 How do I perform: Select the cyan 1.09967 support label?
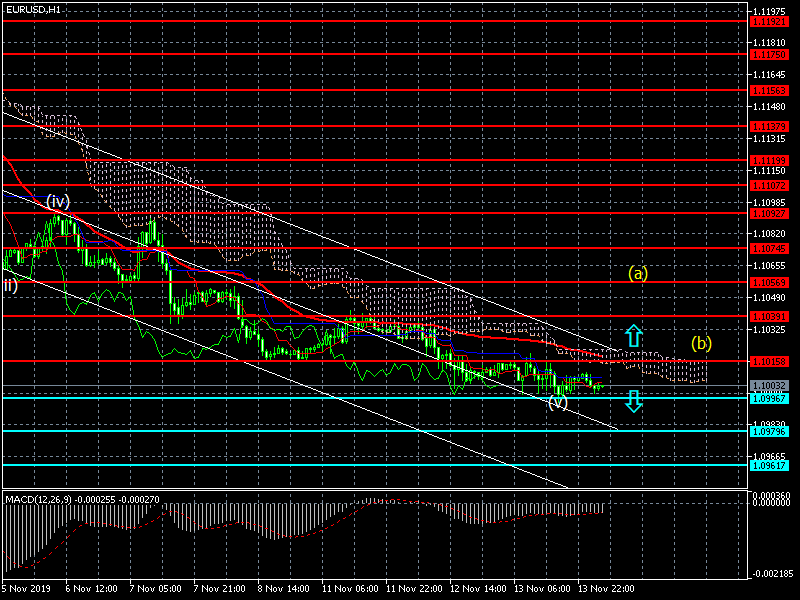click(769, 398)
